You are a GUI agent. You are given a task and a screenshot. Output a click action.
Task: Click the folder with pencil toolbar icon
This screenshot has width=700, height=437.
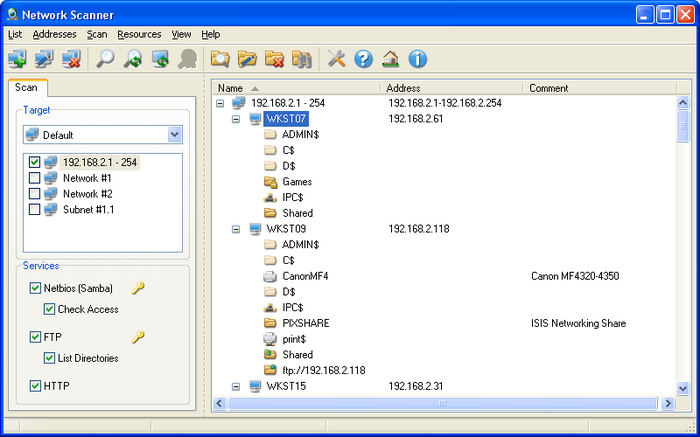(247, 59)
